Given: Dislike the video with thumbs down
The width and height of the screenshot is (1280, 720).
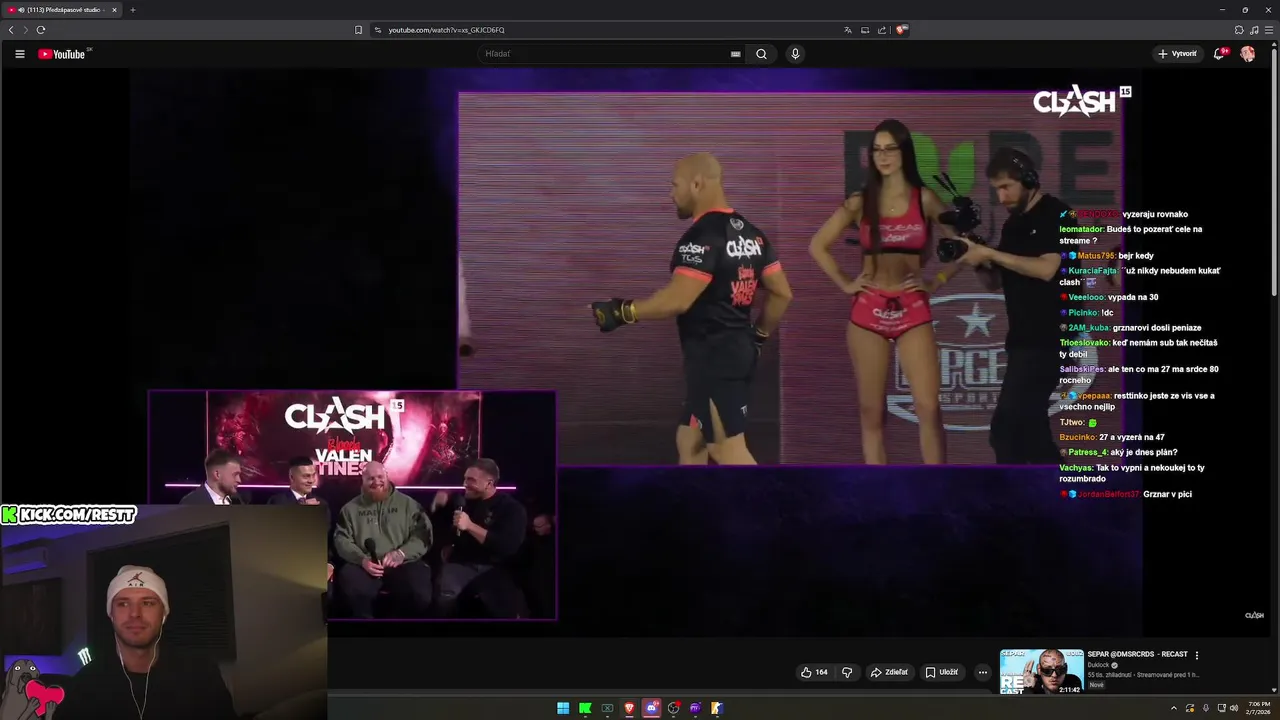Looking at the screenshot, I should point(847,672).
